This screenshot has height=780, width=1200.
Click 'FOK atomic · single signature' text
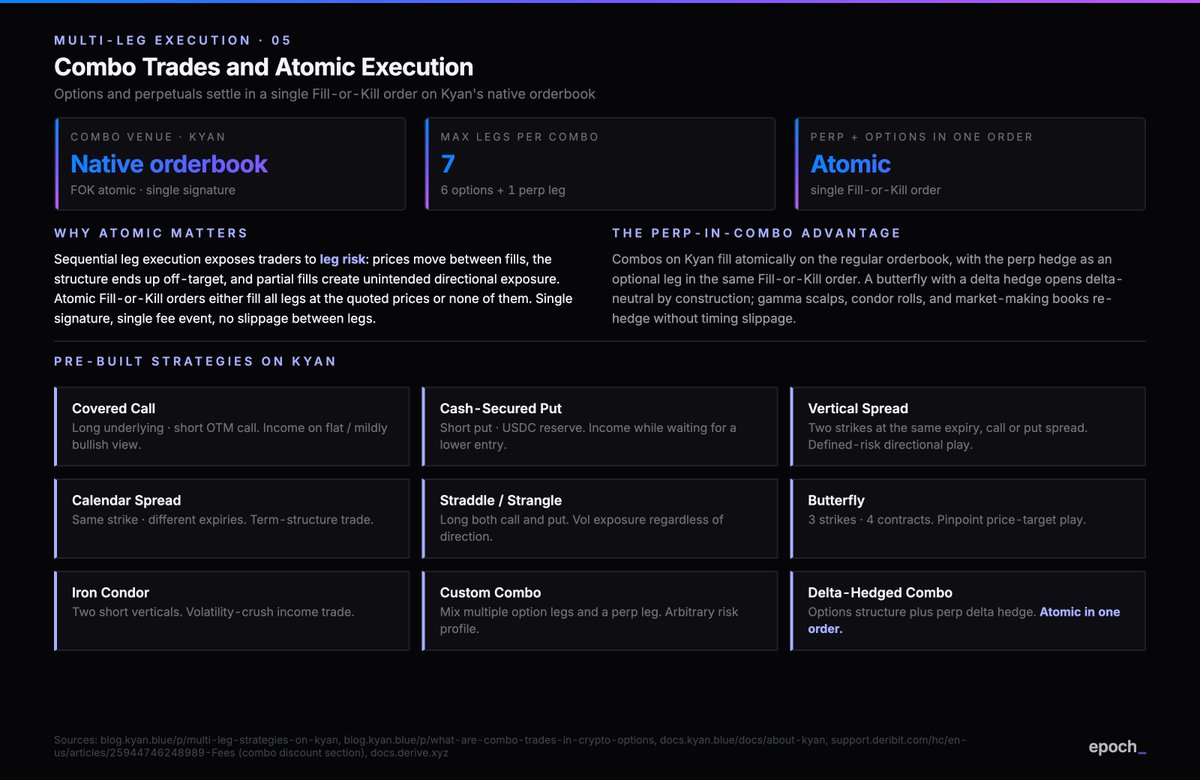[152, 190]
